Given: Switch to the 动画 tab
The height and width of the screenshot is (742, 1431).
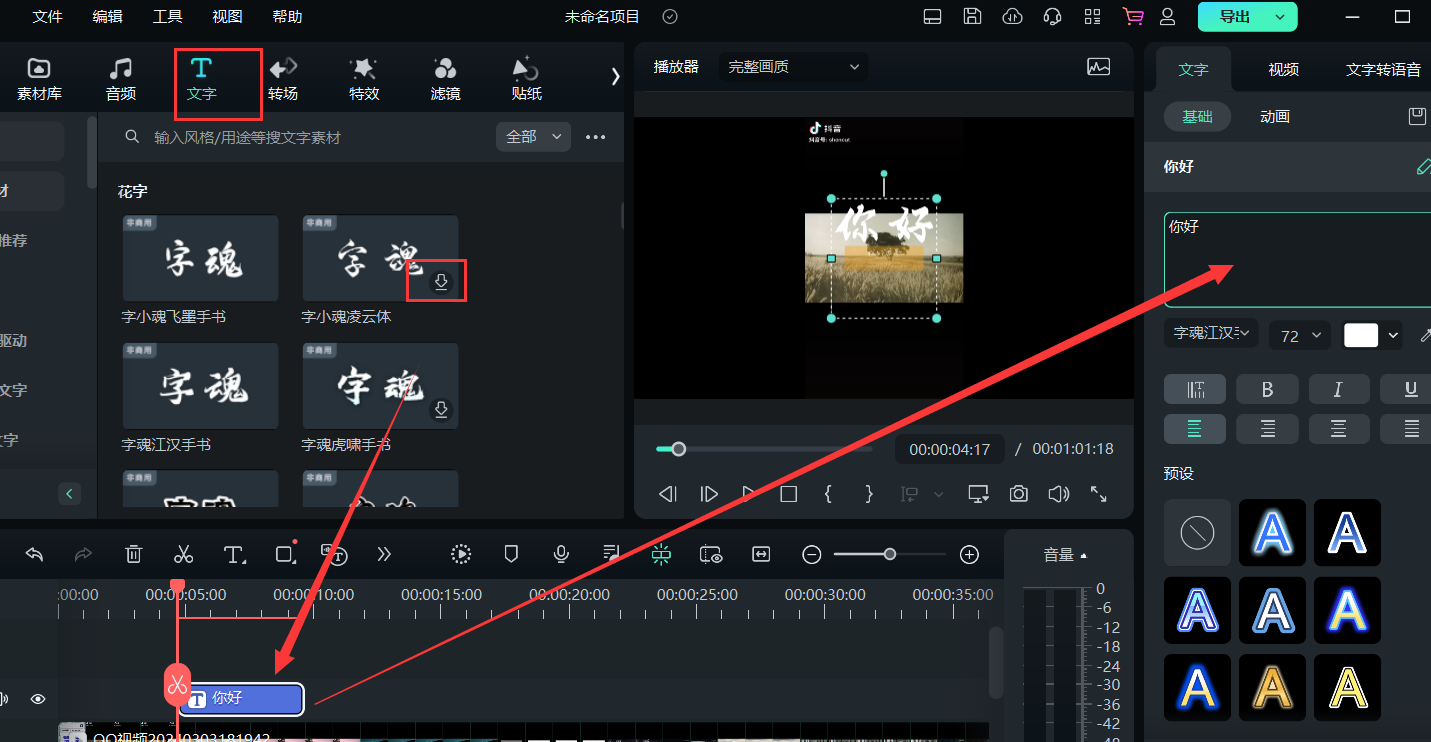Looking at the screenshot, I should 1273,116.
